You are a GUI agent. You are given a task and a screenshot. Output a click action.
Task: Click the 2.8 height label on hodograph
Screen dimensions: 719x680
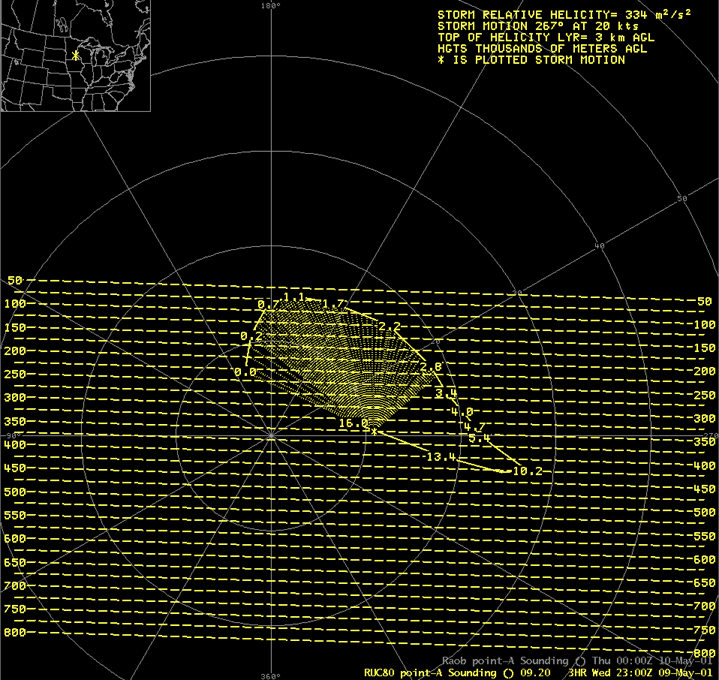pos(431,367)
